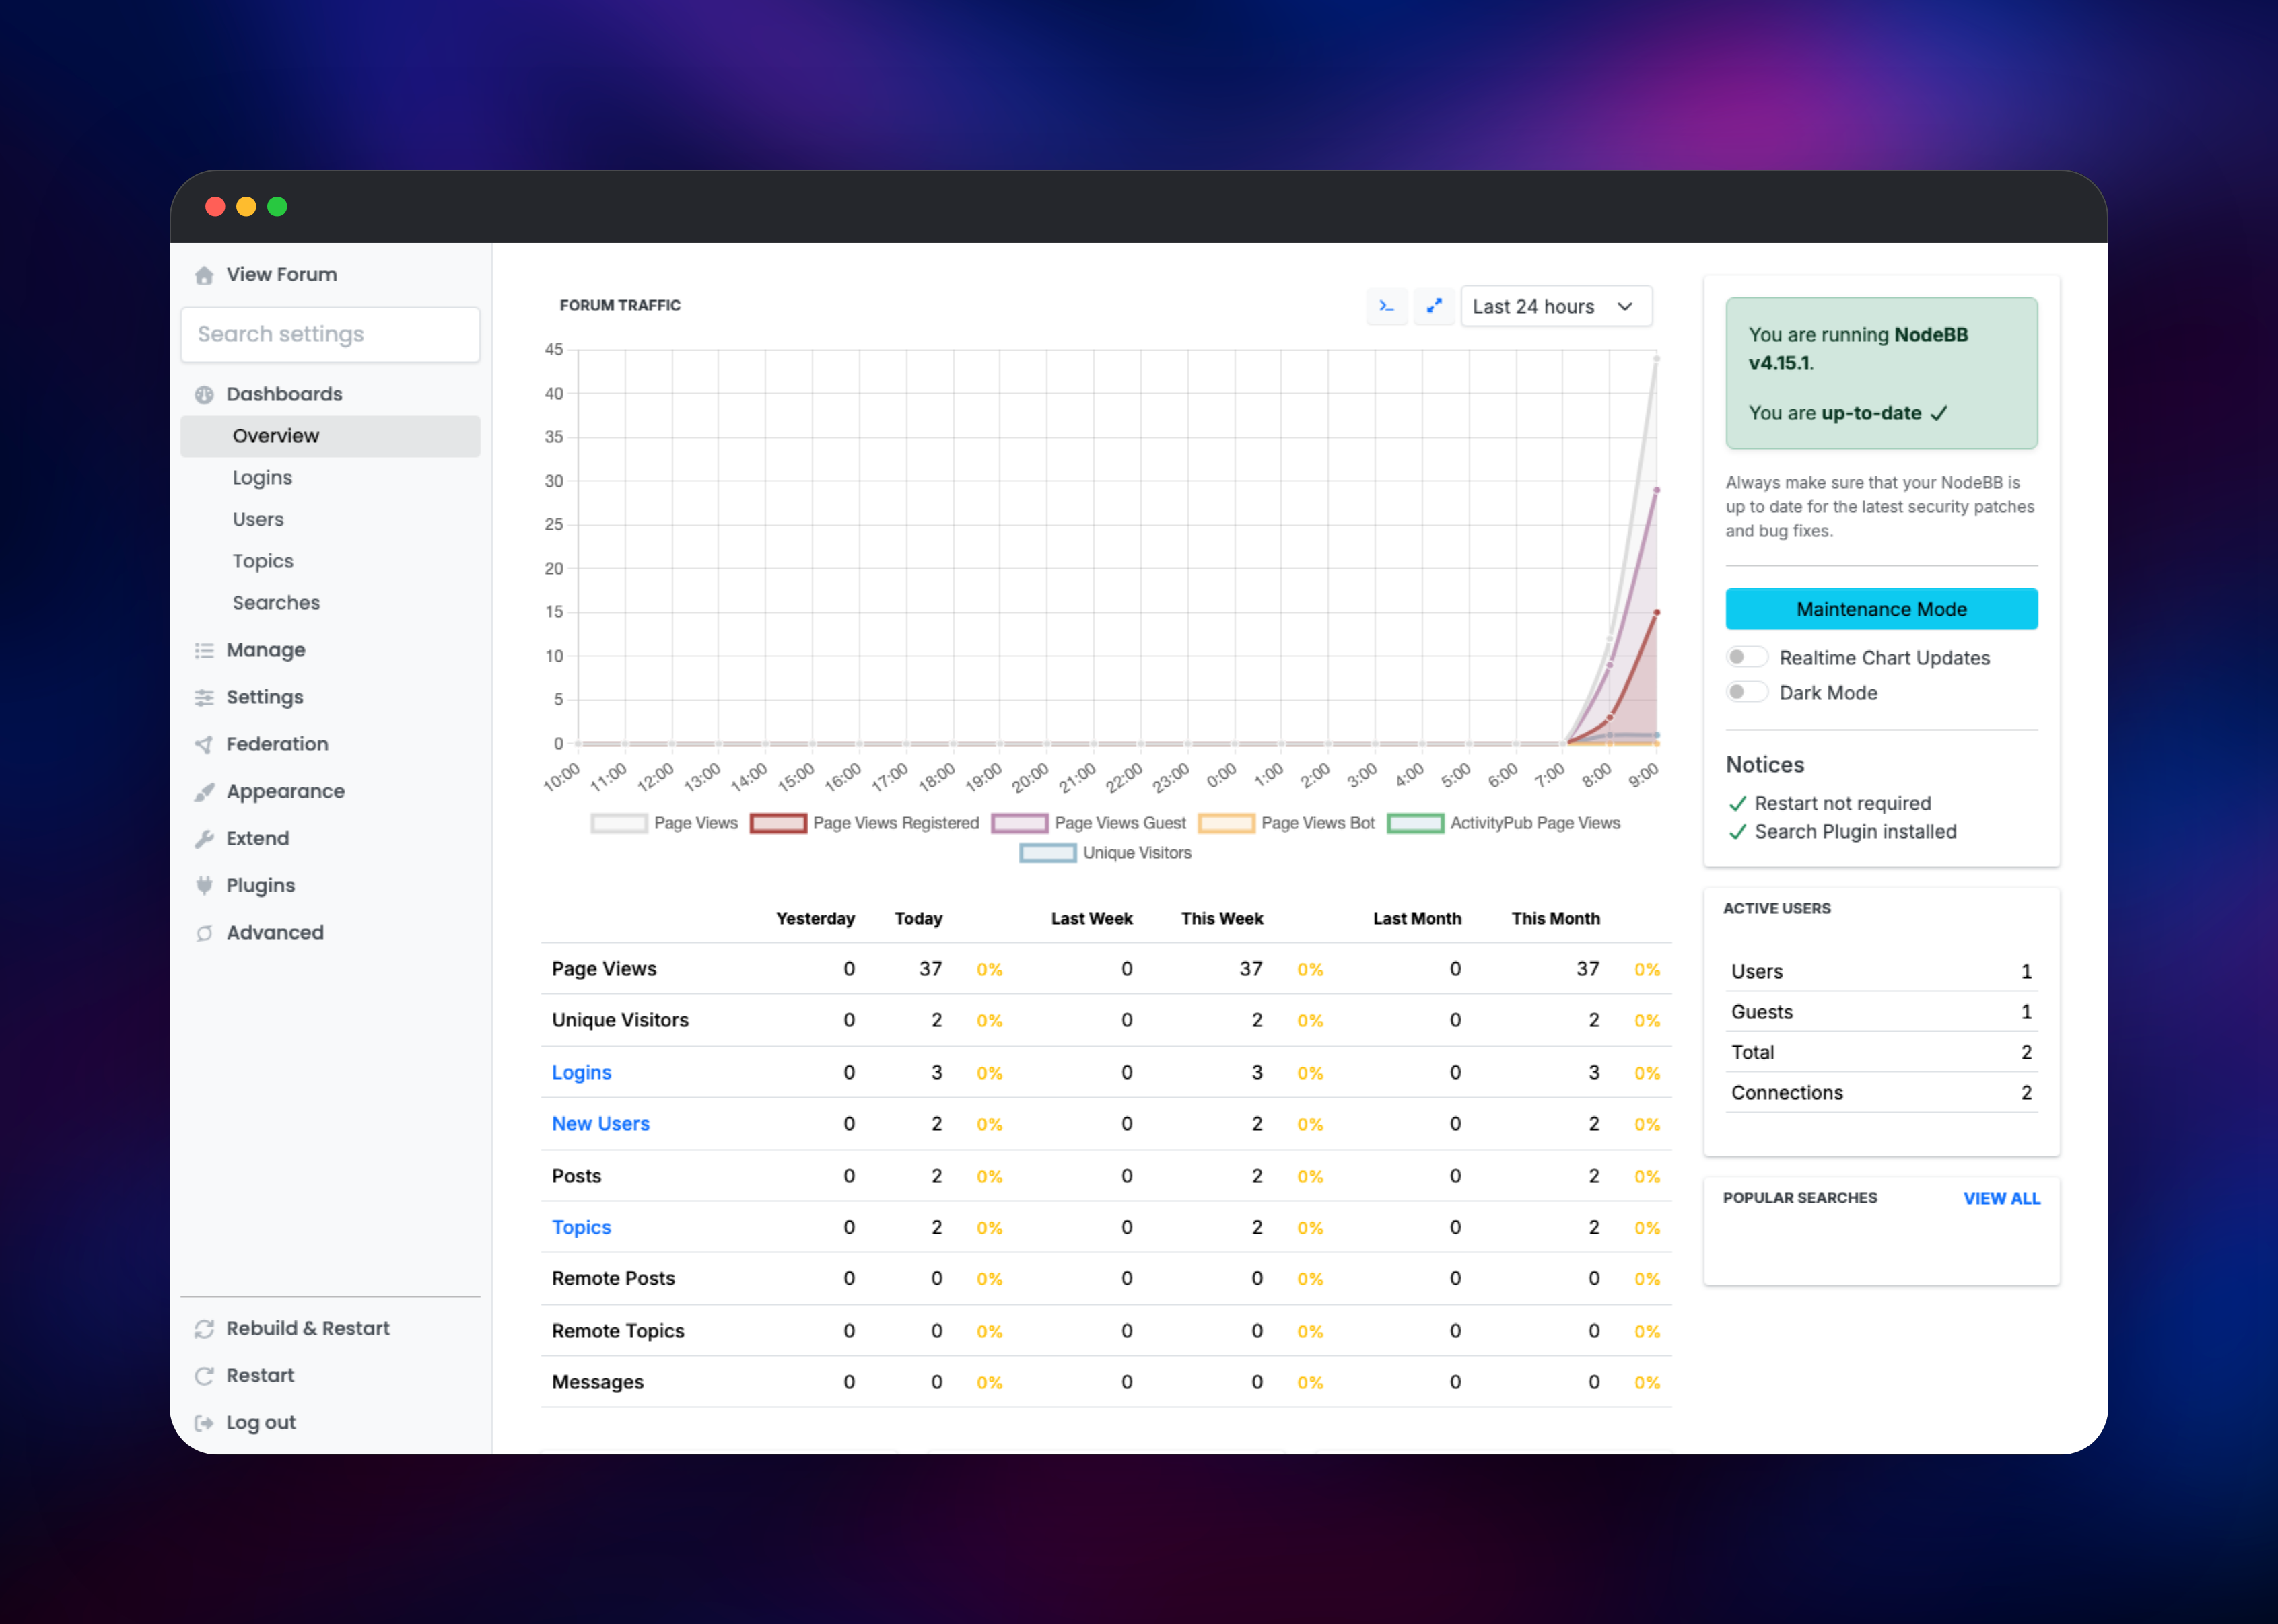Click the View Forum link
Screen dimensions: 2278x1624
point(330,275)
